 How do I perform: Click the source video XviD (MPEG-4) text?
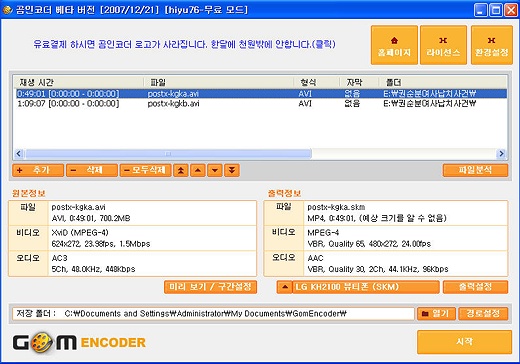point(80,232)
